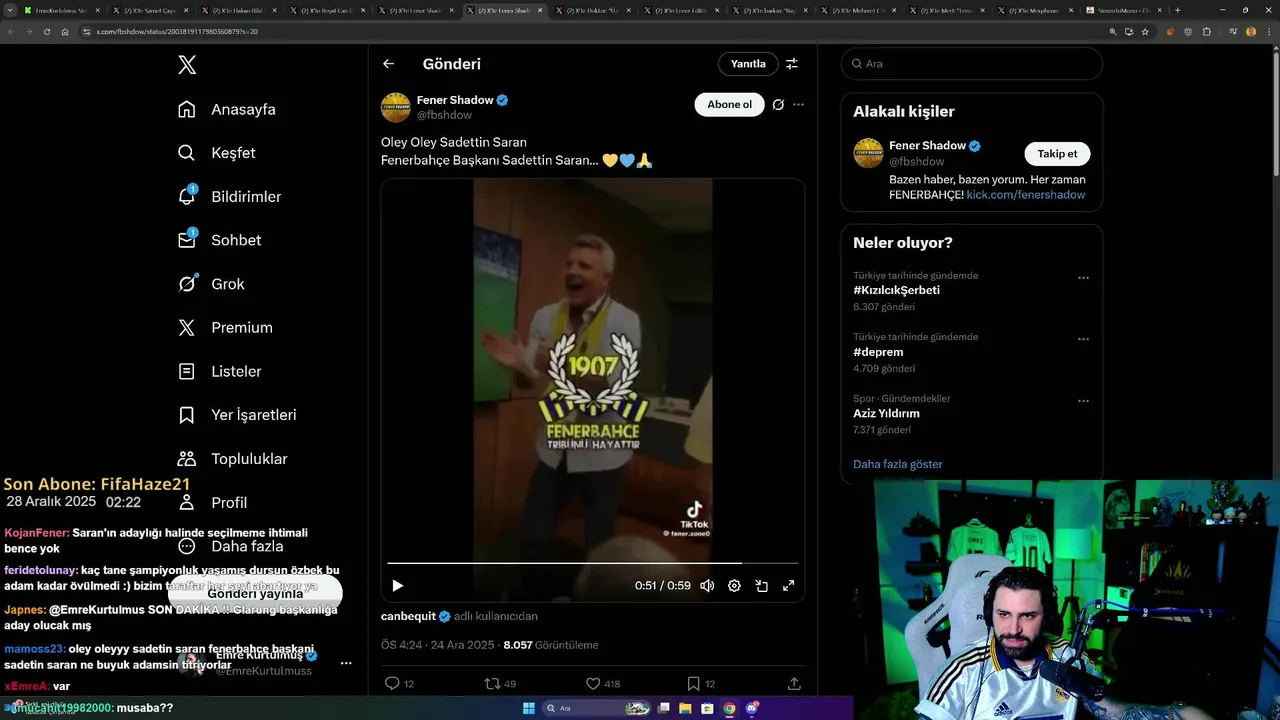This screenshot has height=720, width=1280.
Task: Open Fener Shadow profile avatar on post
Action: (396, 107)
